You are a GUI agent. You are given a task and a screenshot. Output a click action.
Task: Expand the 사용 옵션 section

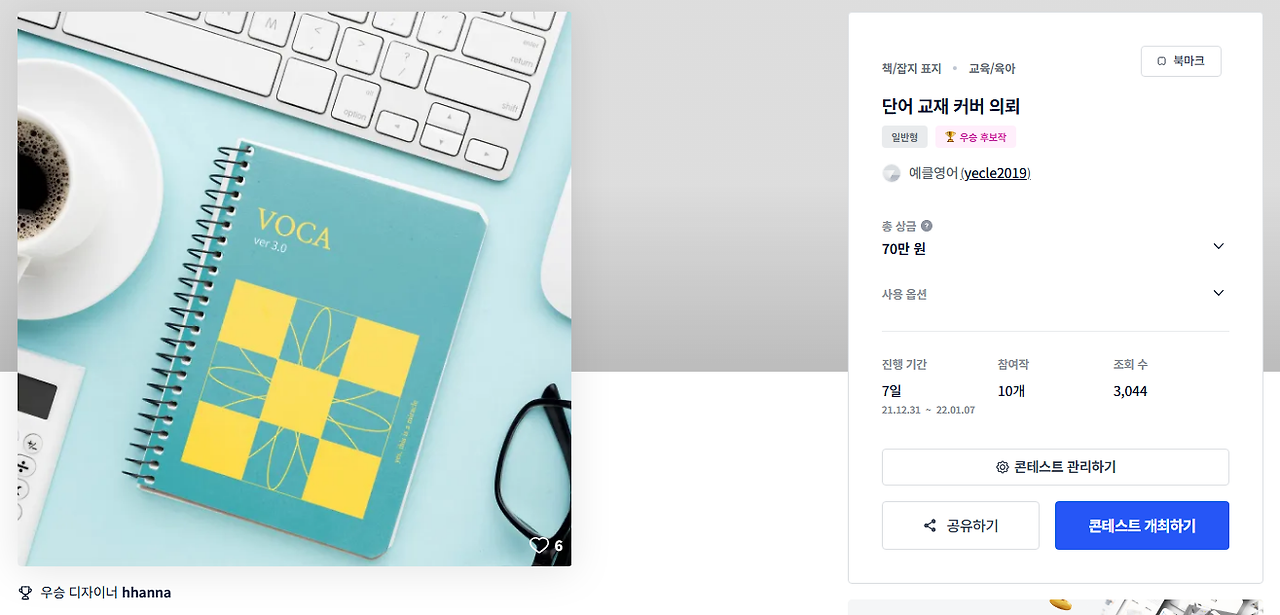pos(1055,294)
